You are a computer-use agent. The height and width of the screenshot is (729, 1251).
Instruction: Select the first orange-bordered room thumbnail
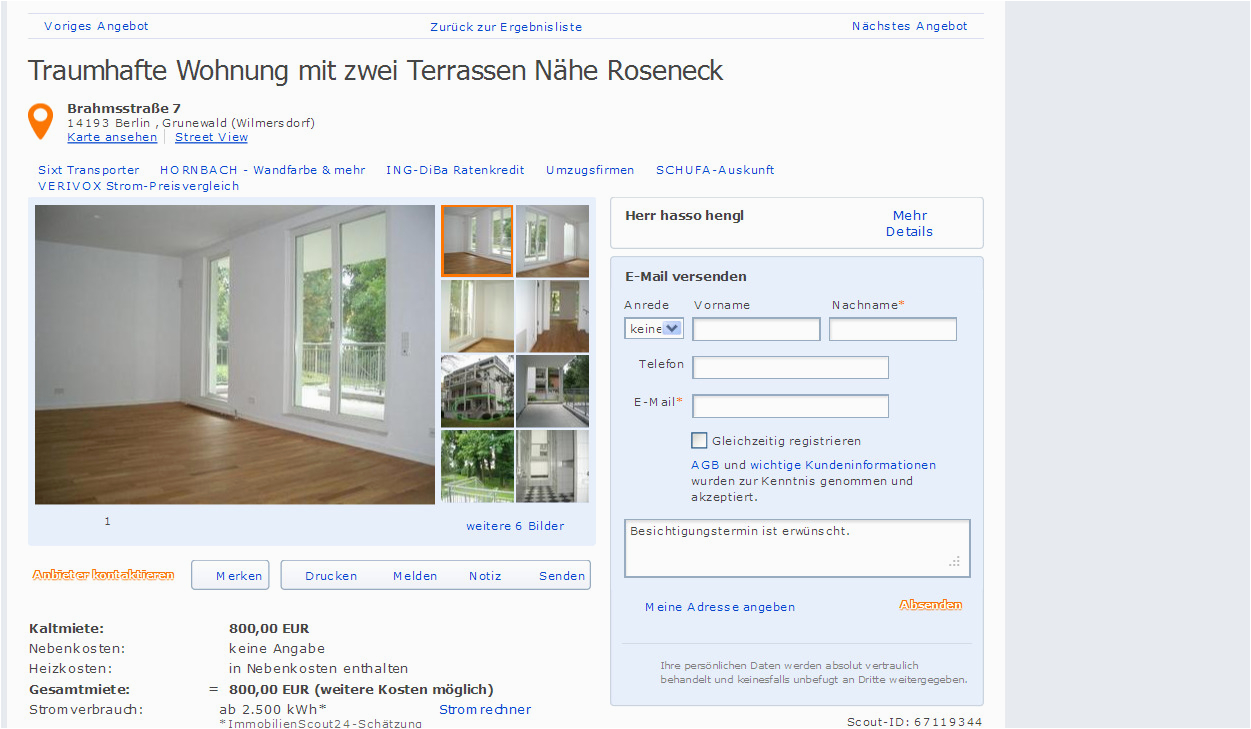tap(477, 240)
